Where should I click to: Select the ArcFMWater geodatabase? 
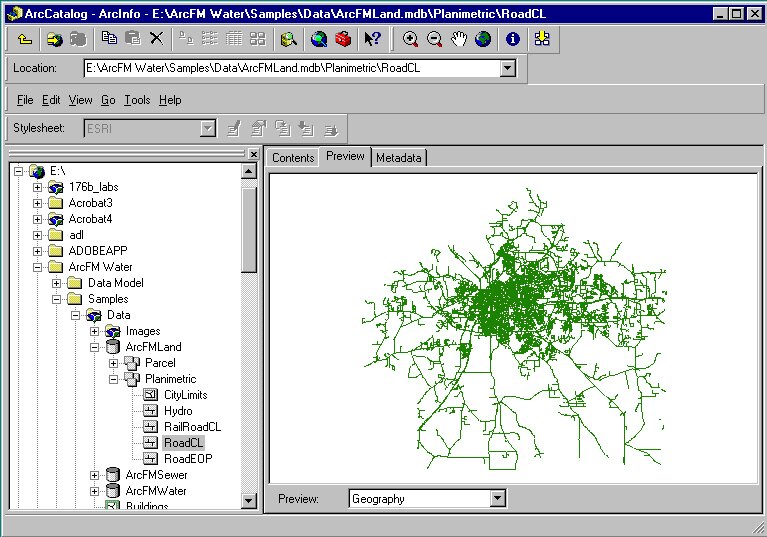(156, 491)
